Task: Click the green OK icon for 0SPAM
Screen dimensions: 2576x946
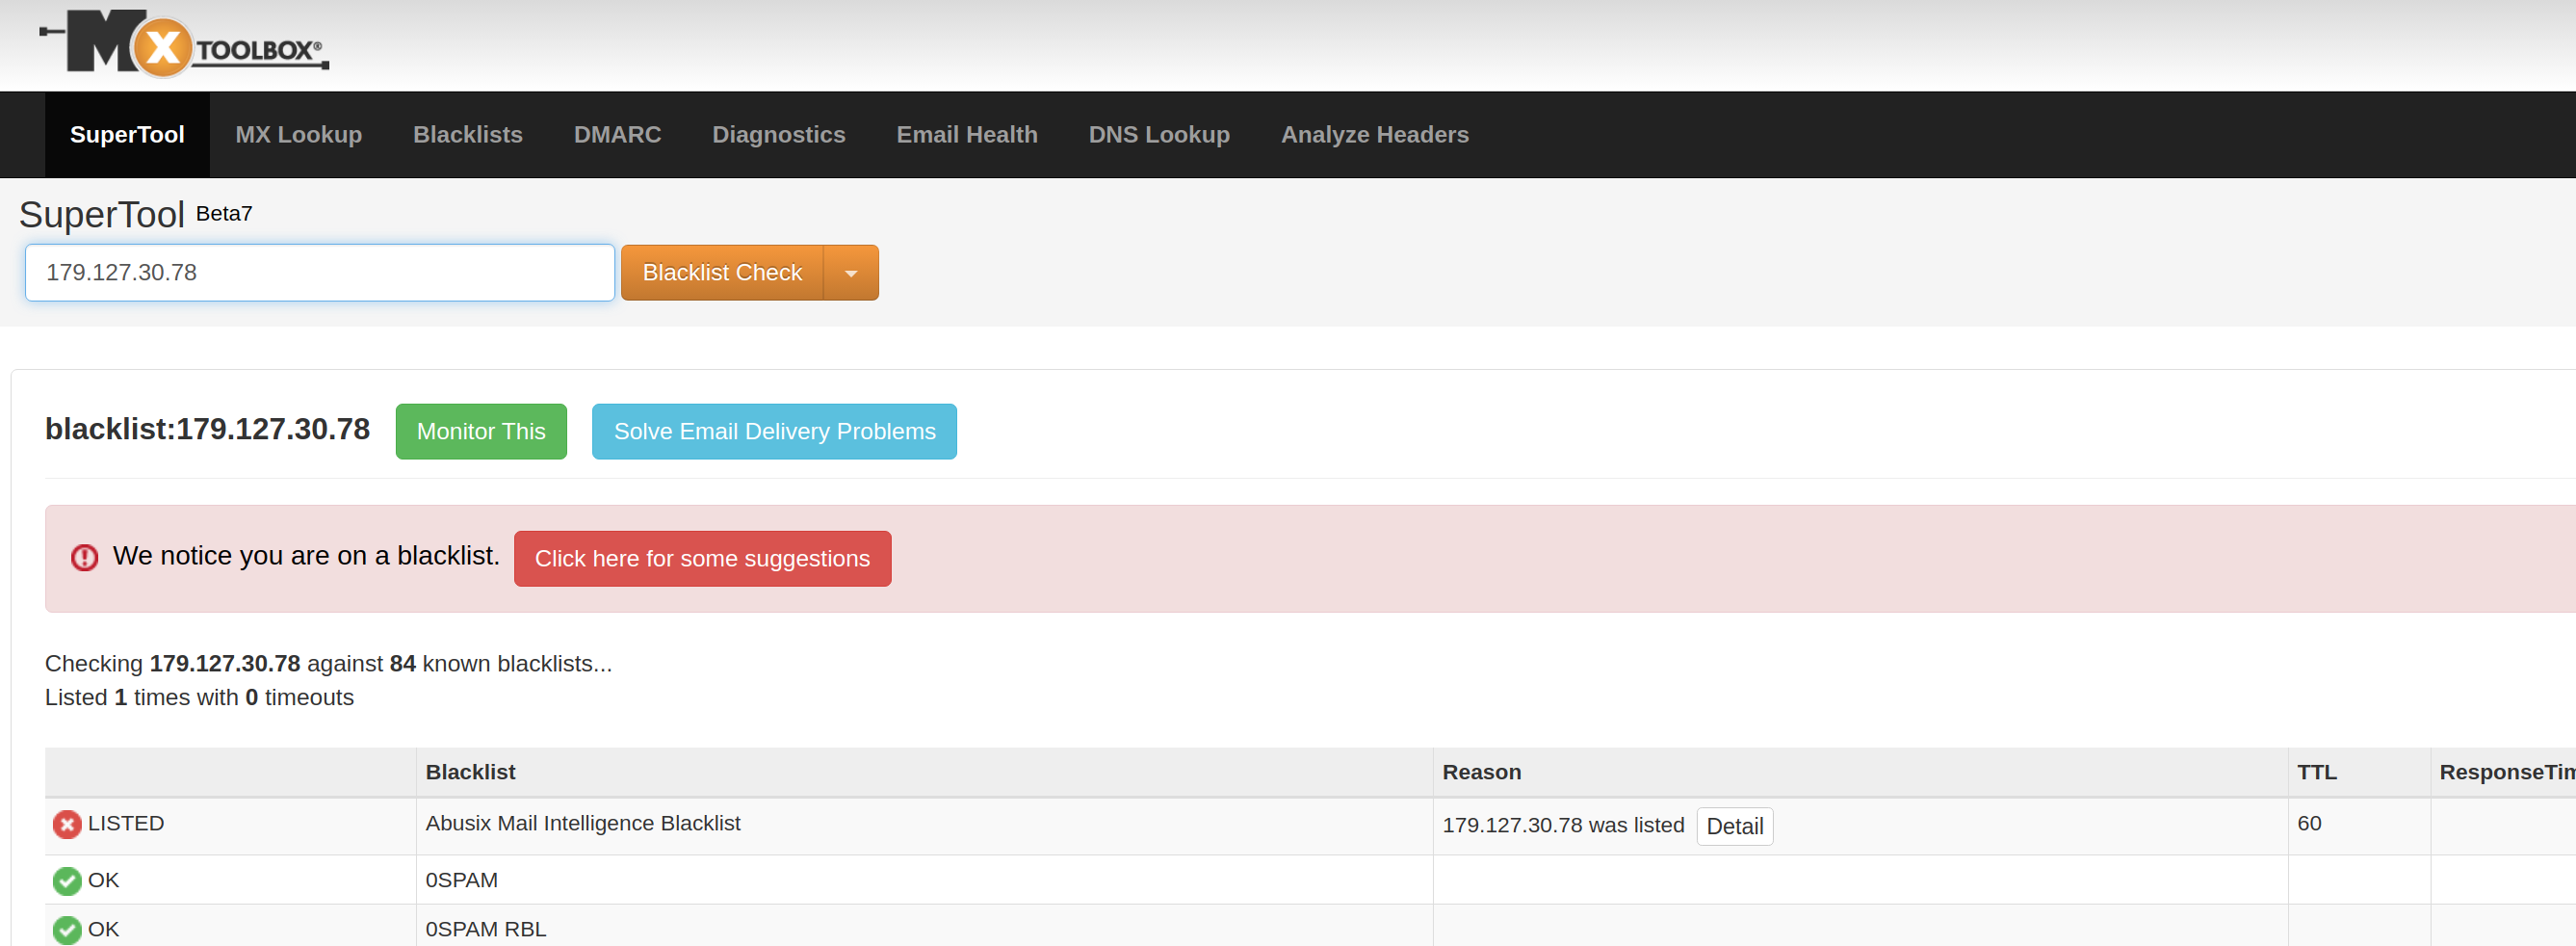Action: 67,881
